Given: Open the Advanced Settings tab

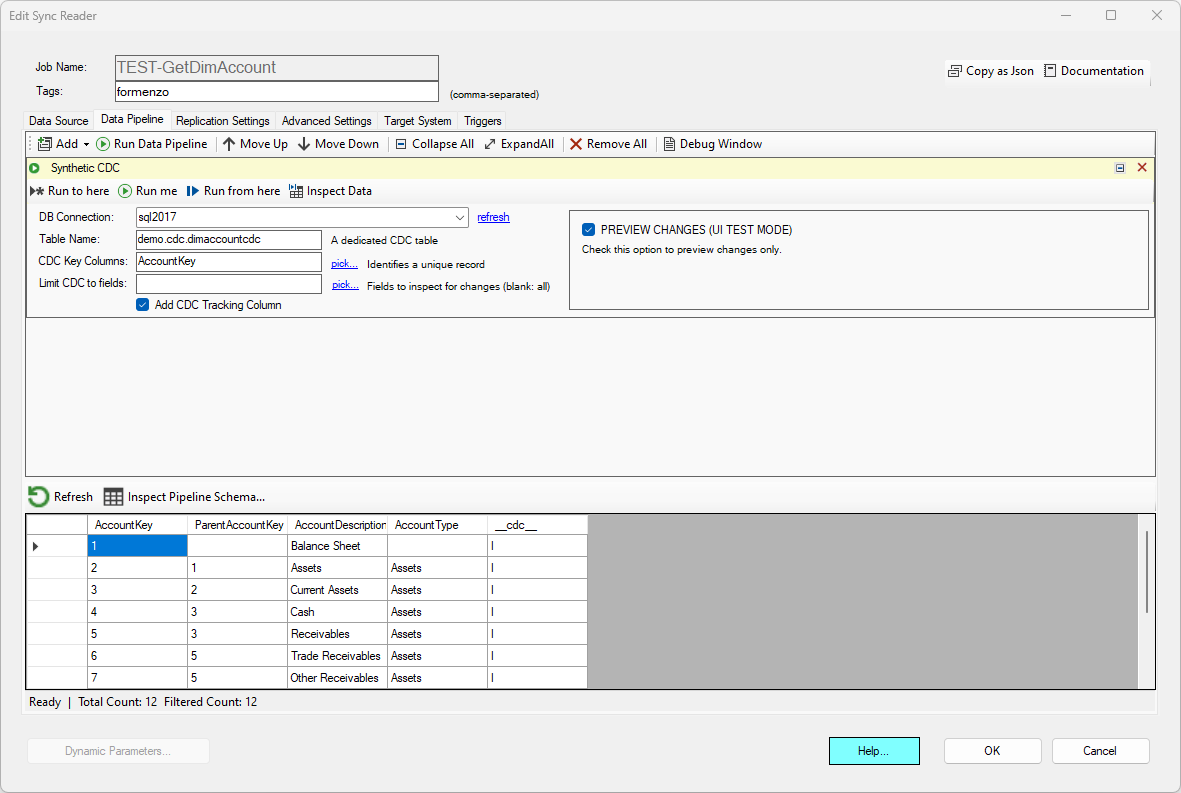Looking at the screenshot, I should [x=327, y=120].
